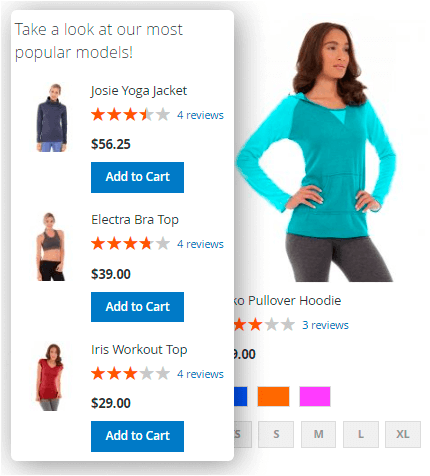The height and width of the screenshot is (476, 430).
Task: Open Josie Yoga Jacket product title
Action: tap(139, 91)
